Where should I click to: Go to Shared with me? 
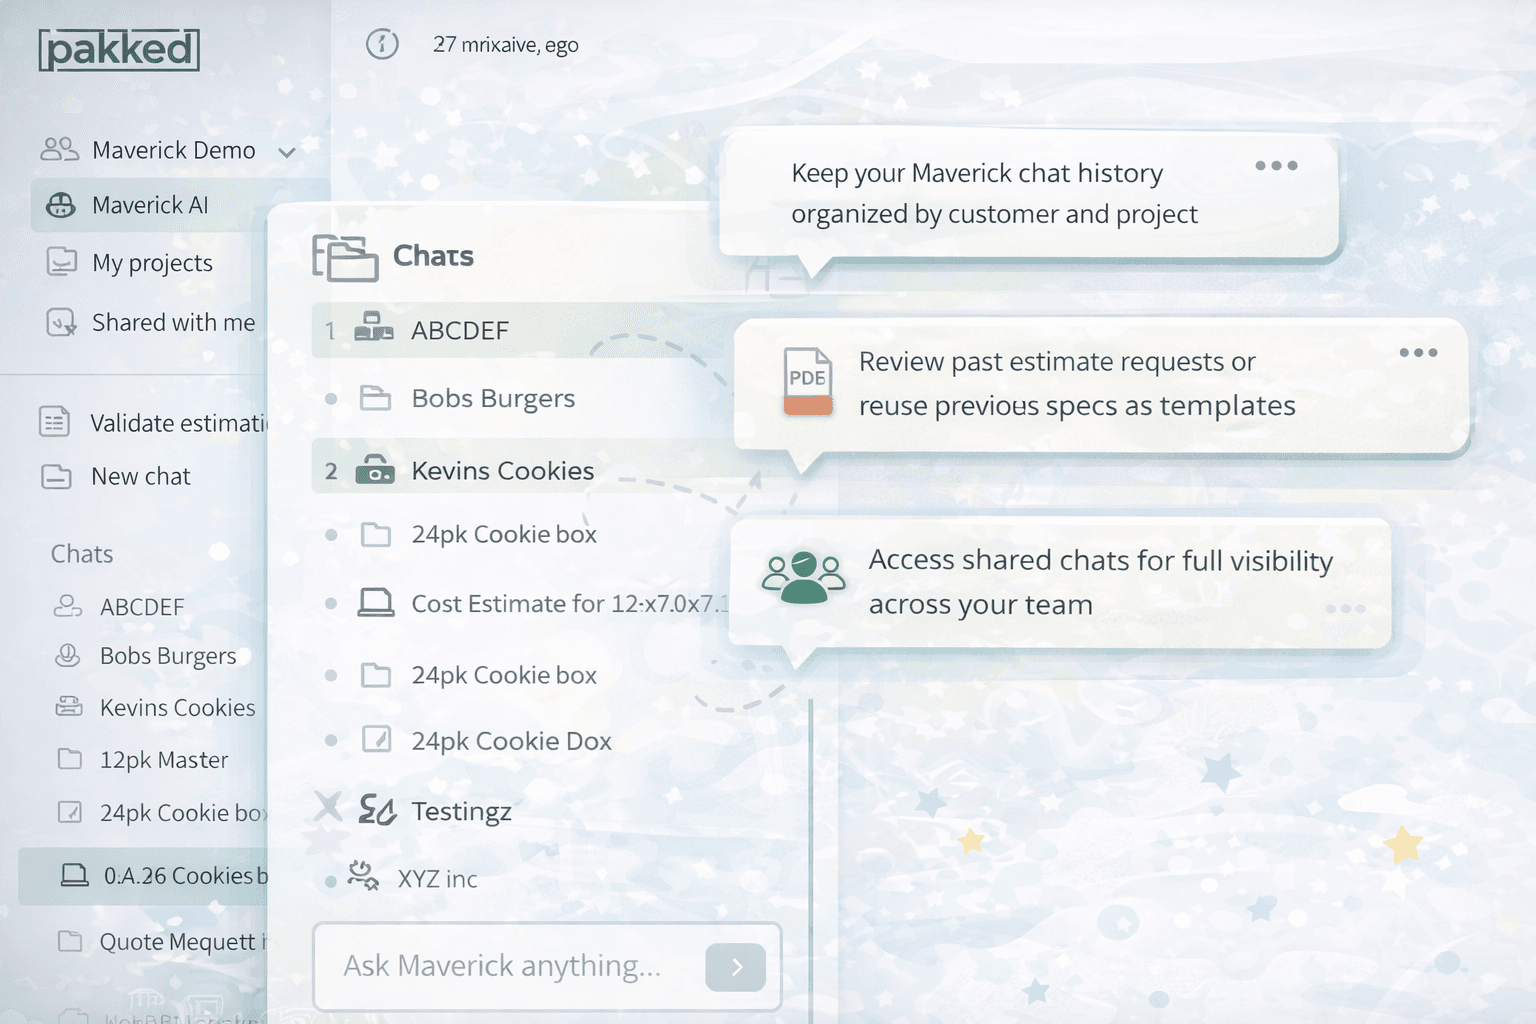point(173,323)
